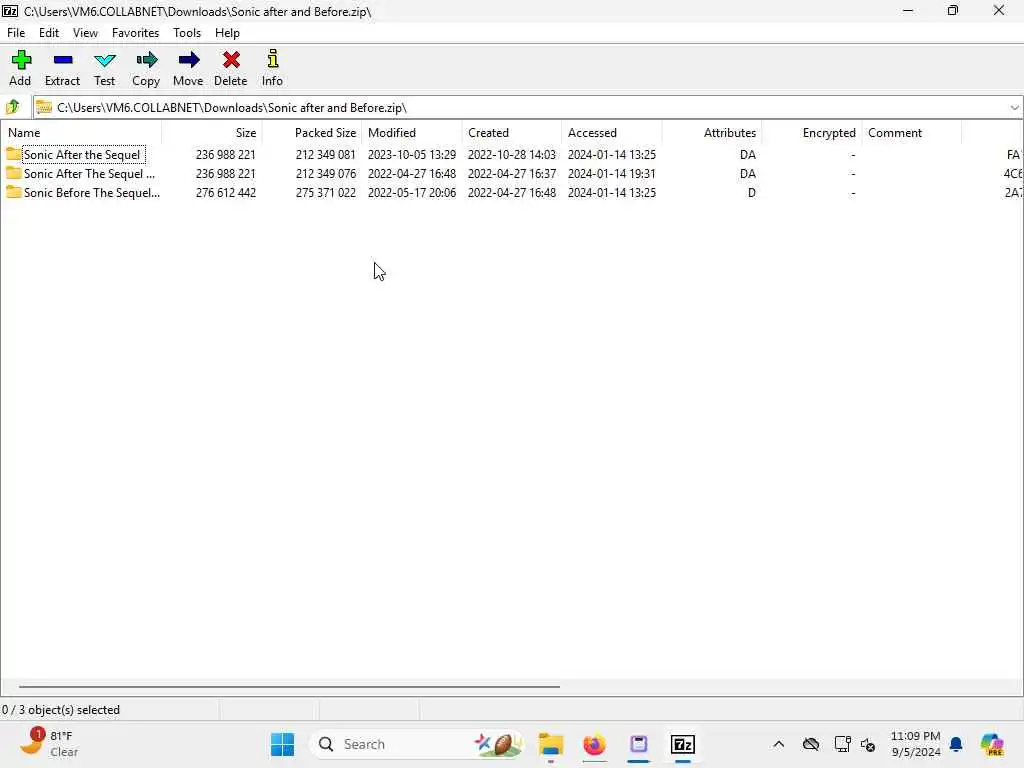Select Sonic Before The Sequel... folder name
Image resolution: width=1024 pixels, height=768 pixels.
(92, 193)
